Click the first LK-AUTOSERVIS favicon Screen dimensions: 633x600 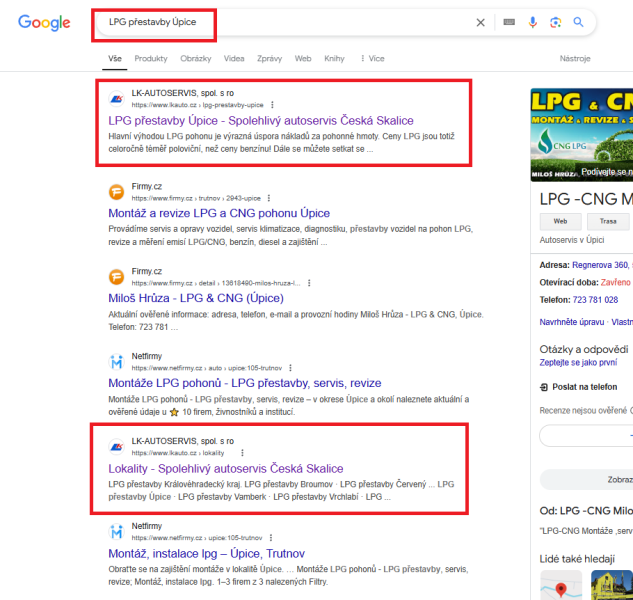click(117, 99)
